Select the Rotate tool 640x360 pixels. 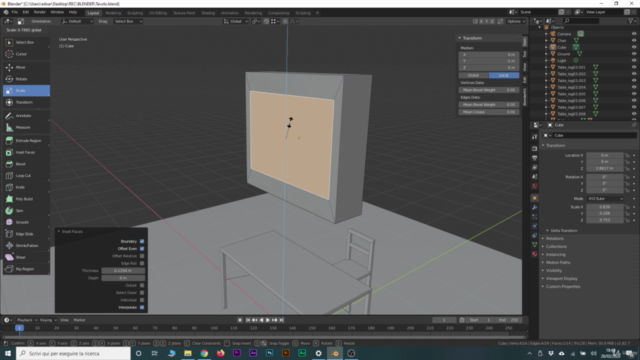[26, 79]
